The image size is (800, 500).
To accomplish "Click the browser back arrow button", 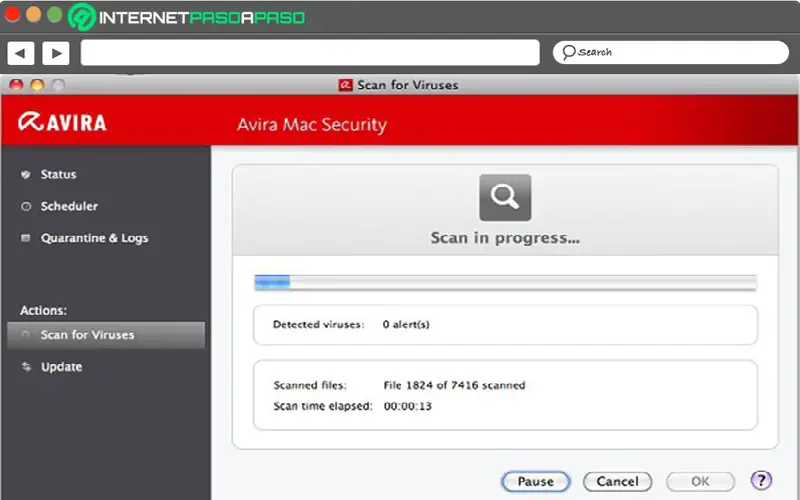I will [21, 52].
